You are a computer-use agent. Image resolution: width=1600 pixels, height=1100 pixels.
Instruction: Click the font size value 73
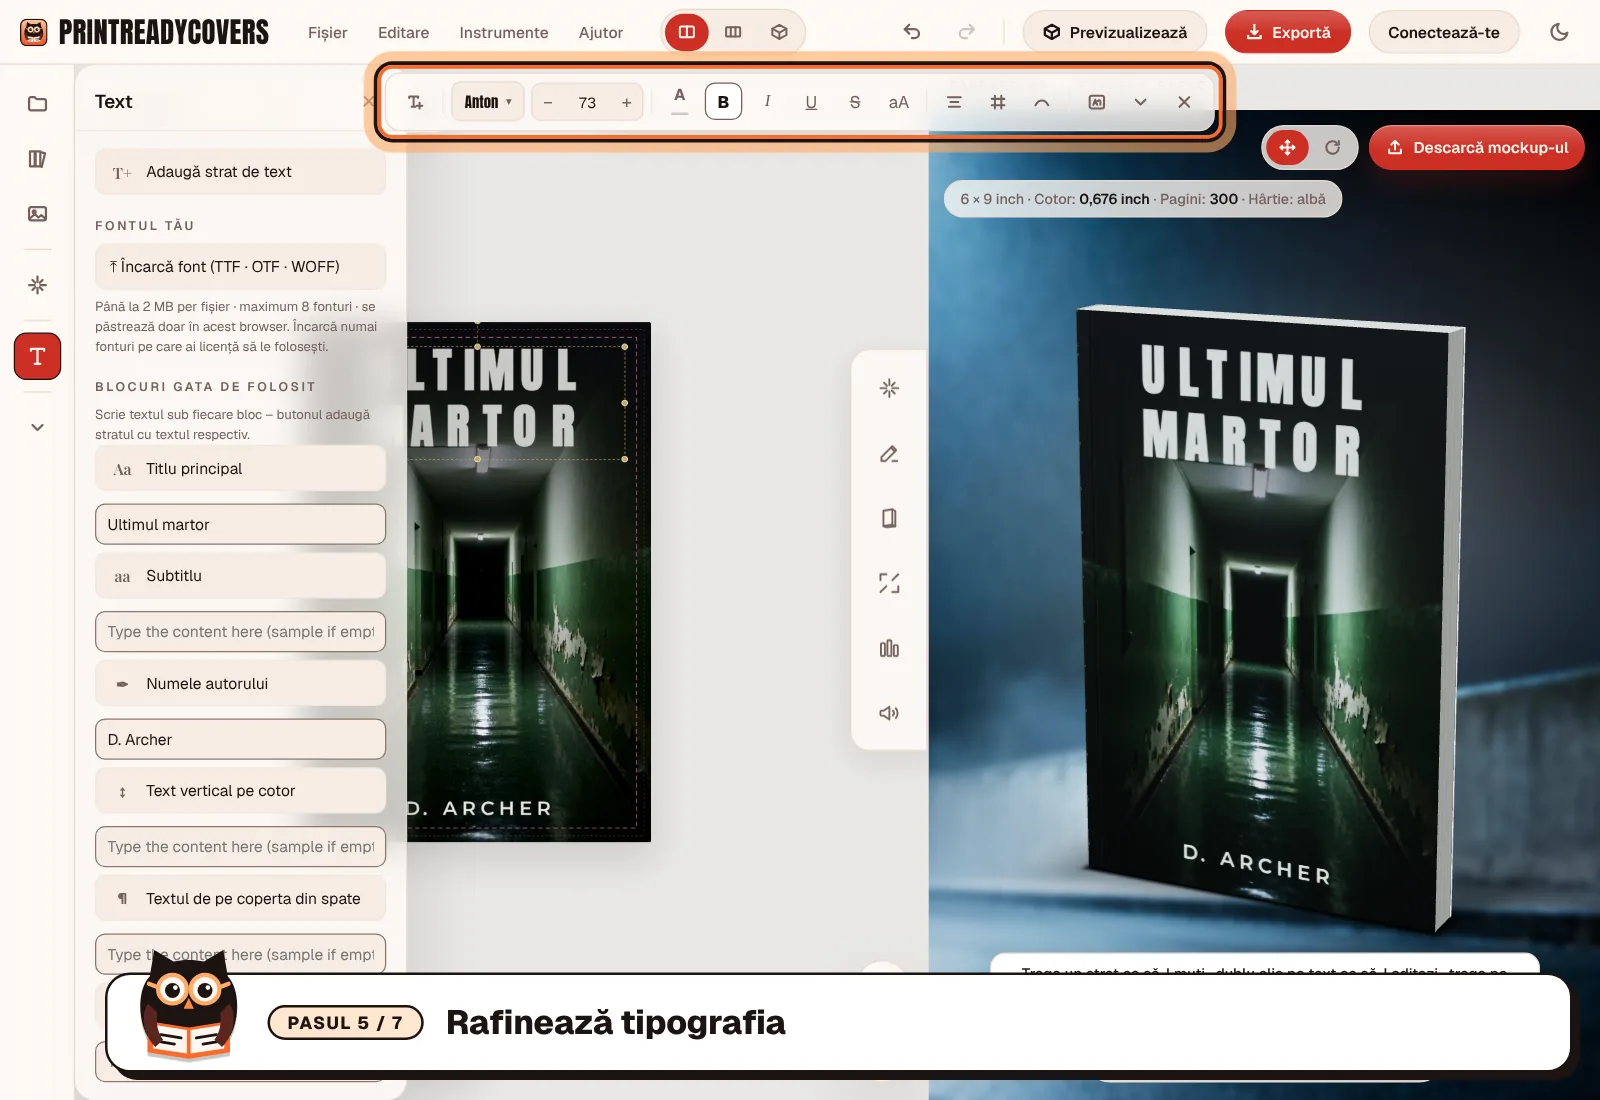pos(587,102)
